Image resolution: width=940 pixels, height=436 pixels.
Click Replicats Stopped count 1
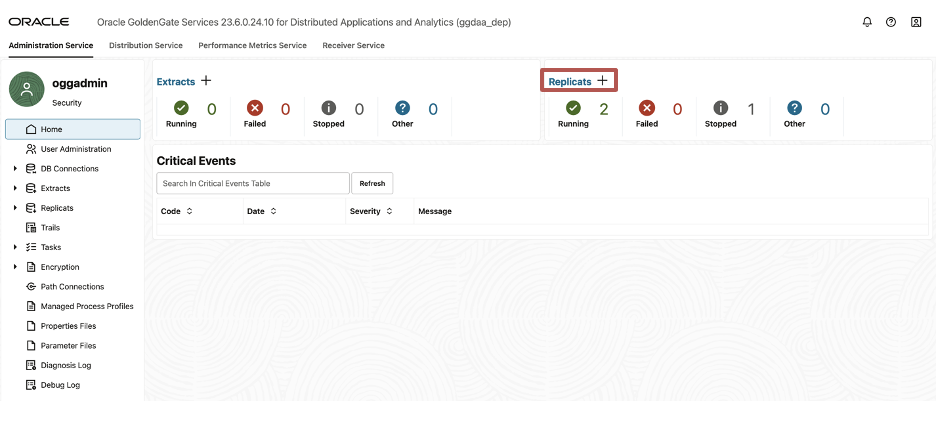751,109
